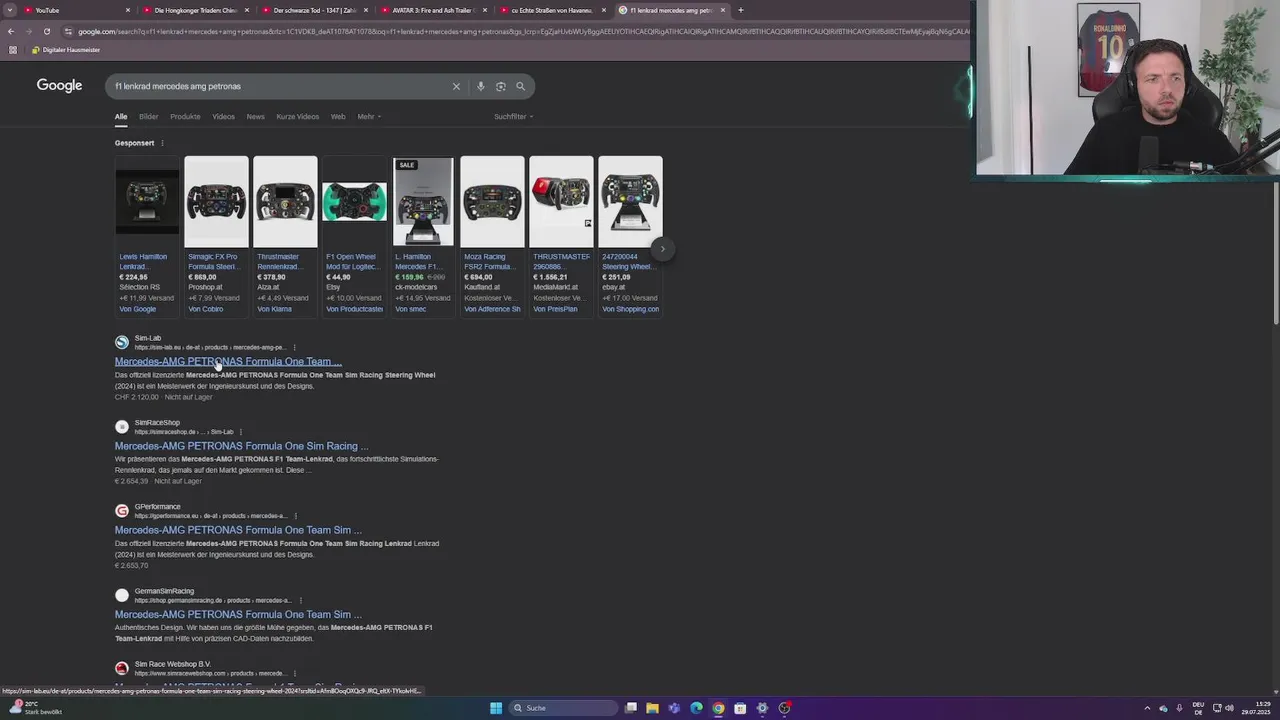
Task: Show hidden system tray icons
Action: pos(1147,708)
